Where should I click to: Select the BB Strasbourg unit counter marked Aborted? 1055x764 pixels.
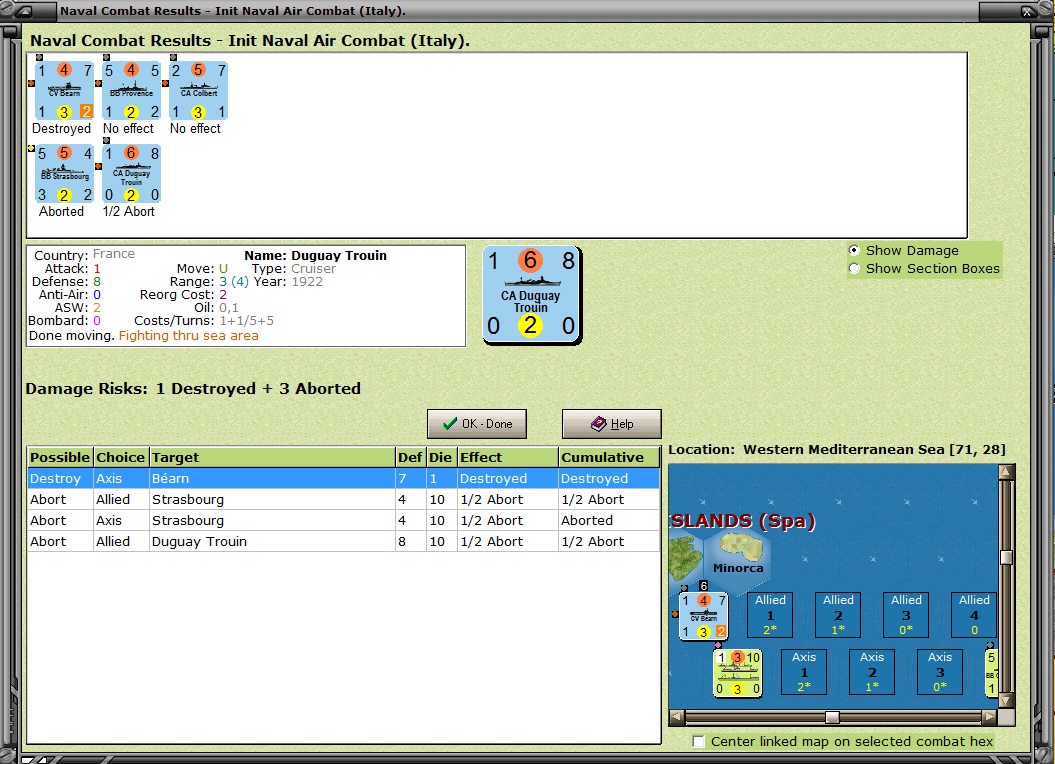64,174
